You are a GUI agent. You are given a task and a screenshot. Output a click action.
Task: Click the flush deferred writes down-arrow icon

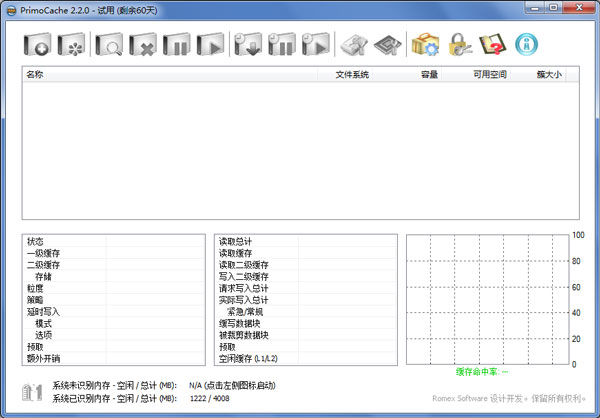pos(248,44)
